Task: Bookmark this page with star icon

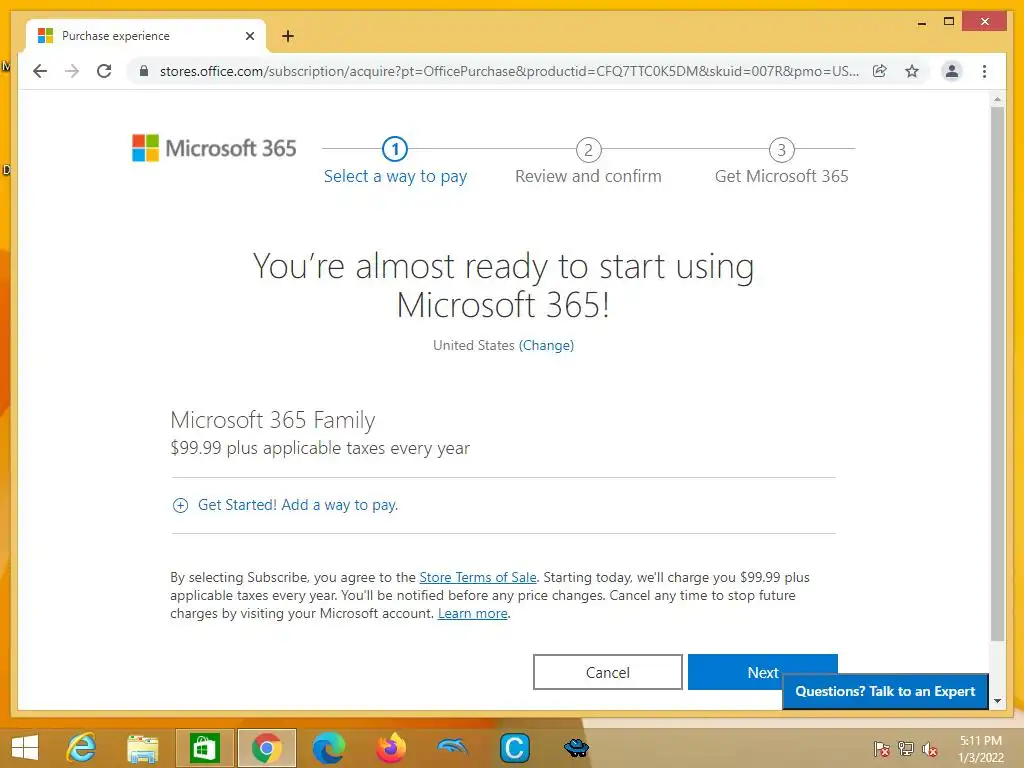Action: tap(912, 71)
